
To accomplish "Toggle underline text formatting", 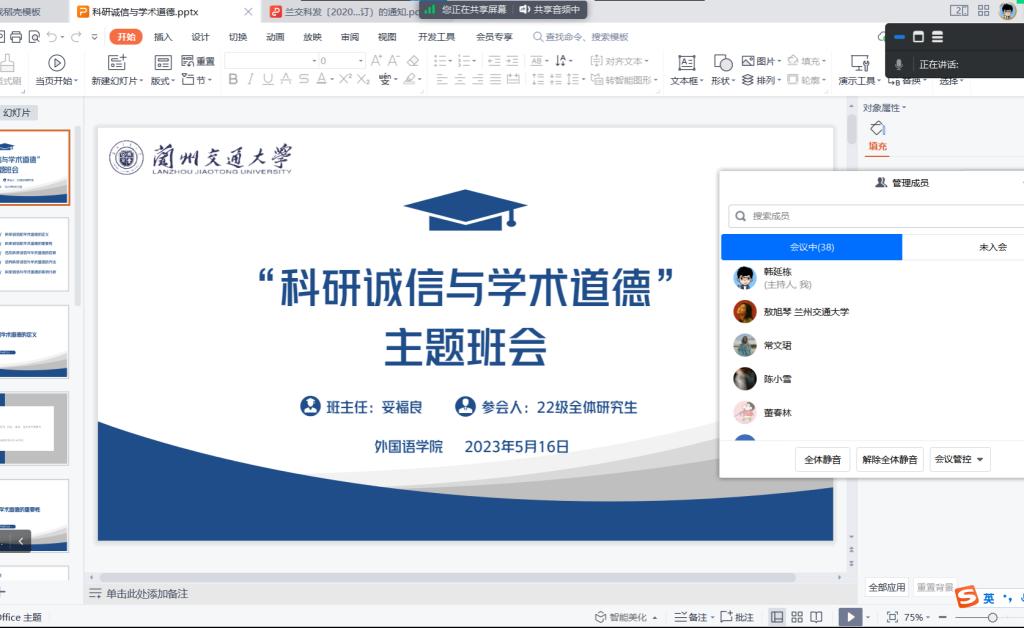I will 270,80.
